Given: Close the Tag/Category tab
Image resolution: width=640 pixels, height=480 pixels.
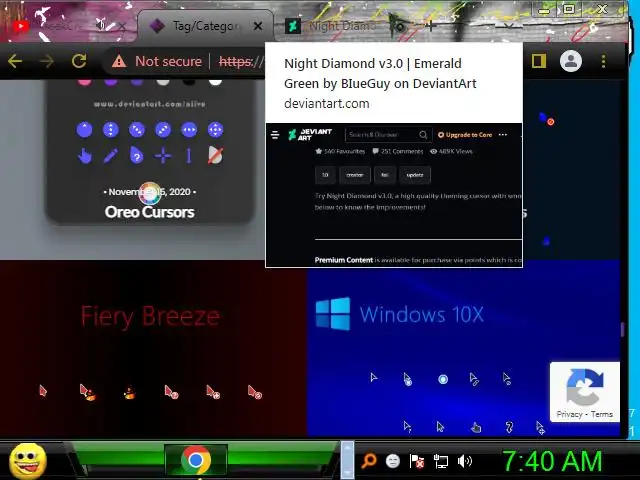Looking at the screenshot, I should pos(258,27).
